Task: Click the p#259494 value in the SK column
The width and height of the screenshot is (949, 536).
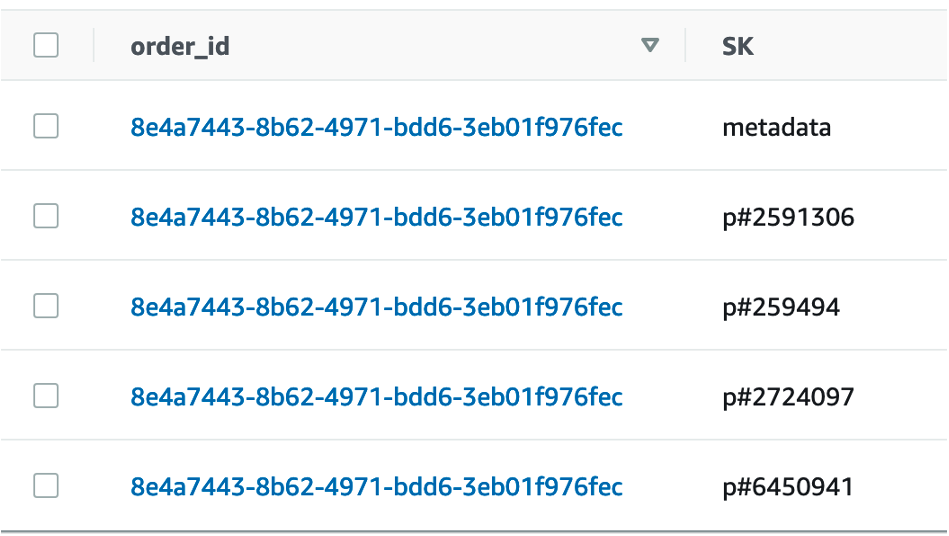Action: click(781, 307)
